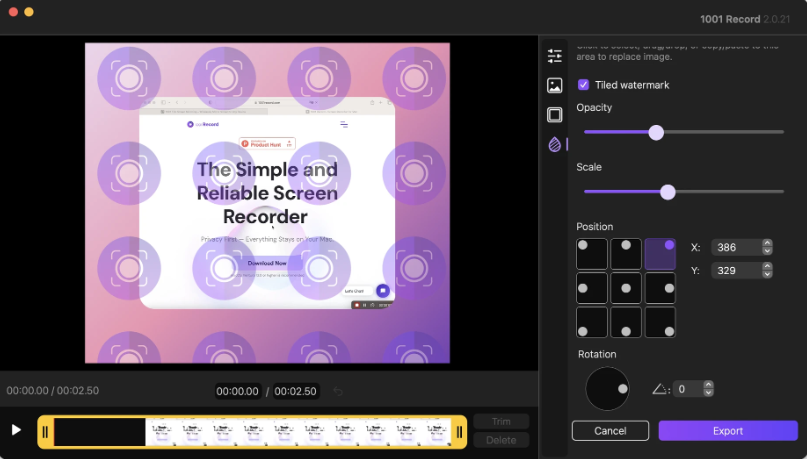
Task: Click the video preview canvas
Action: [267, 203]
